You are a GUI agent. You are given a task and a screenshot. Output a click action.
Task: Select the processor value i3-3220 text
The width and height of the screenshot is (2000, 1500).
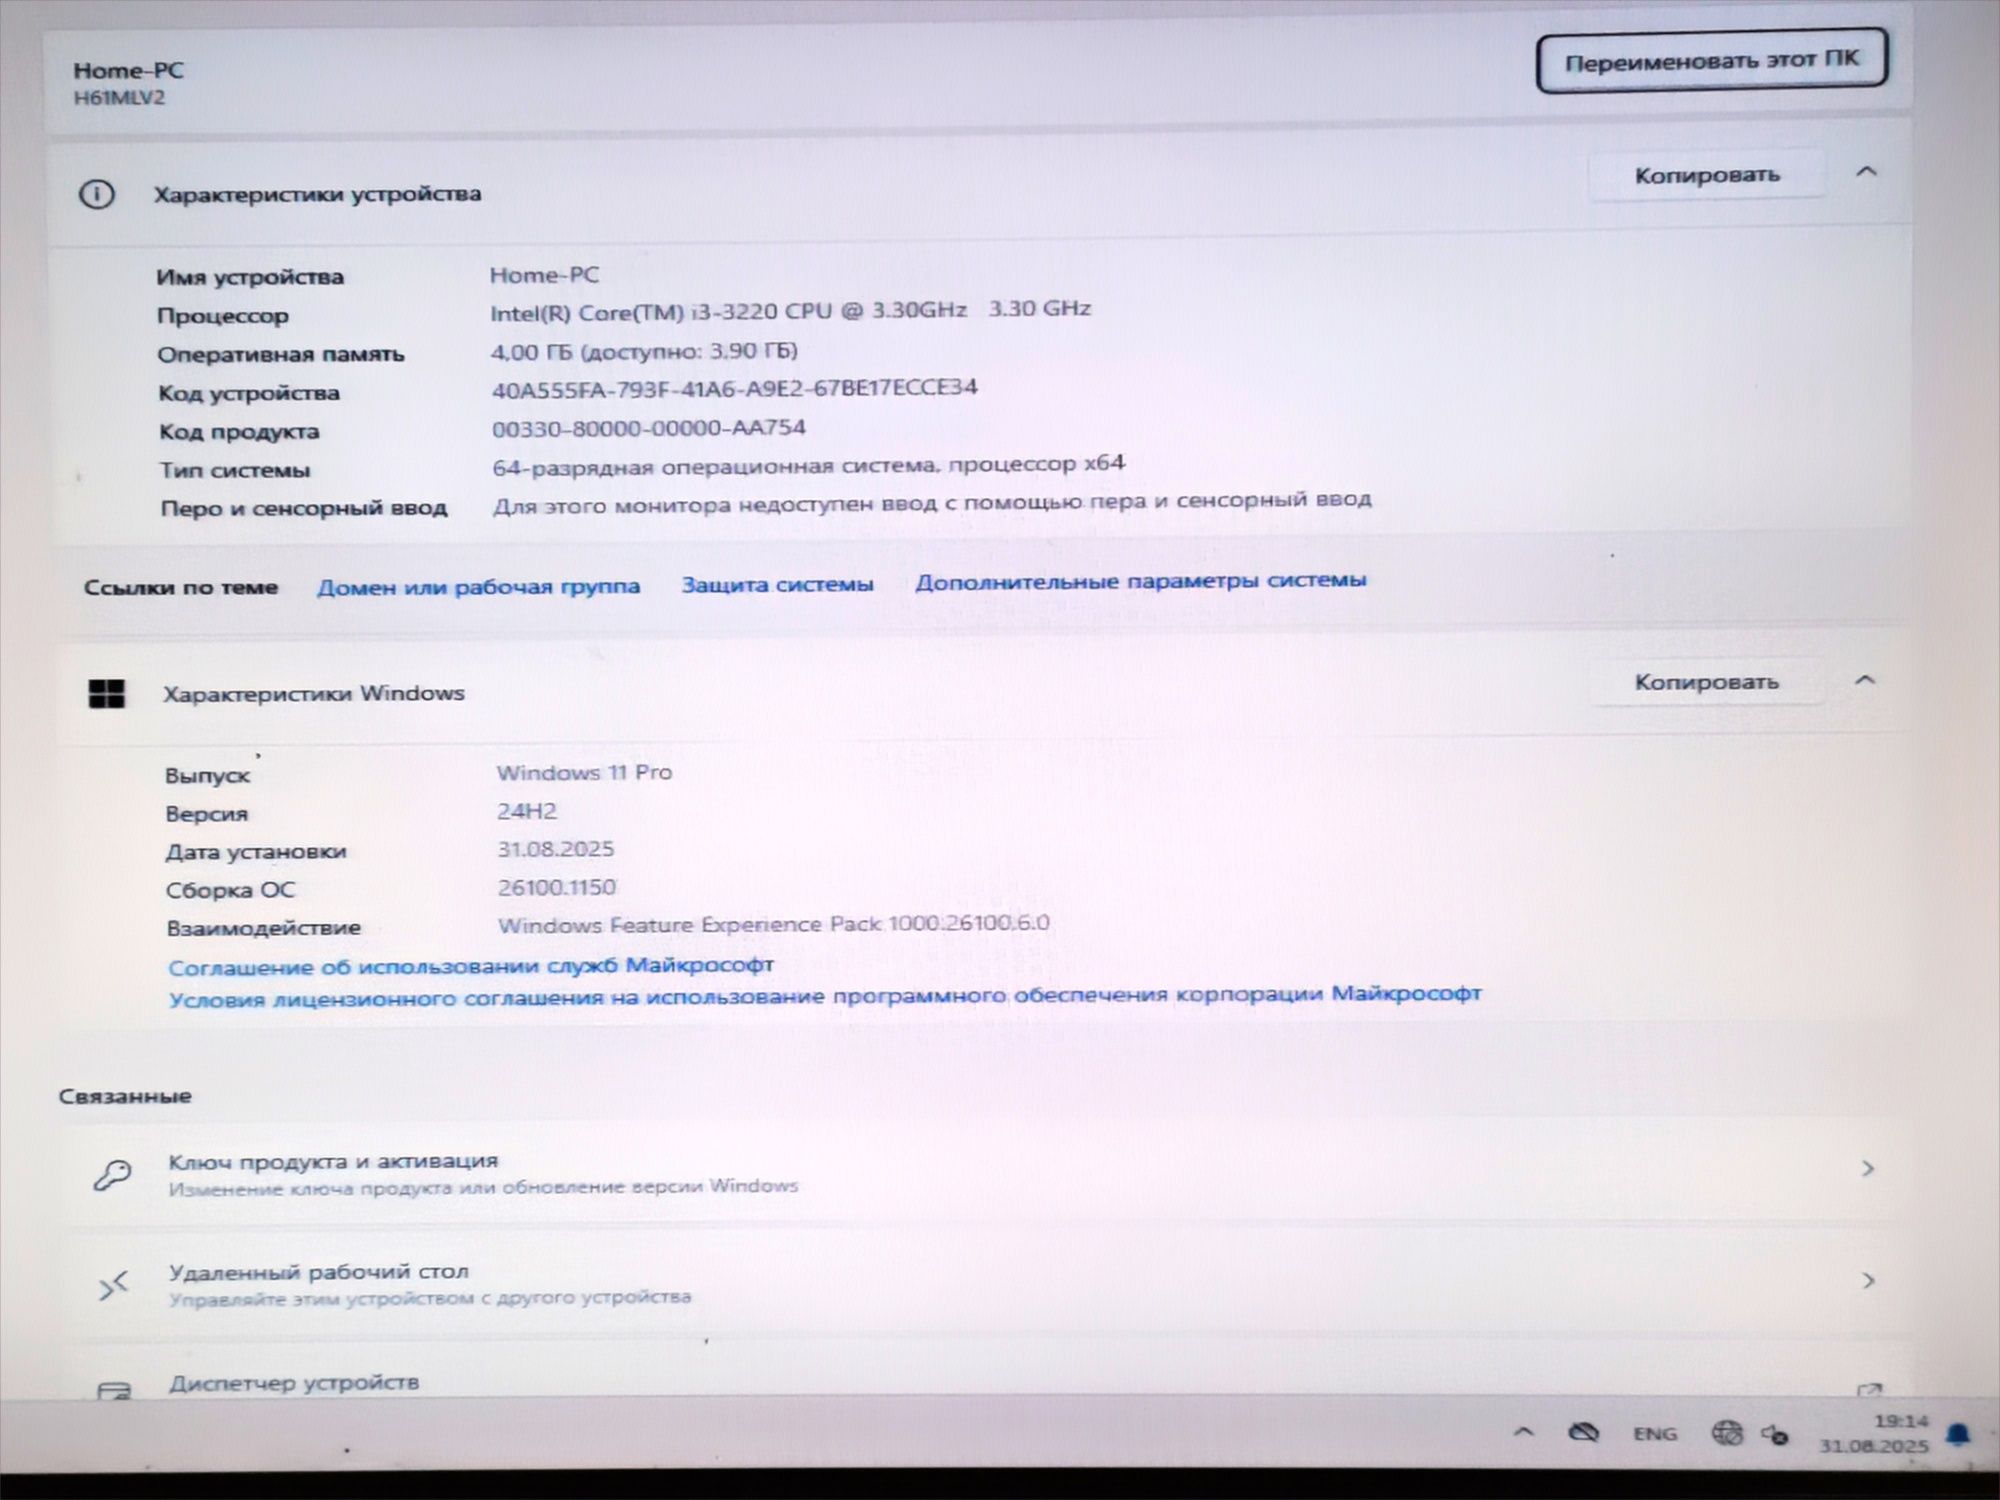click(790, 310)
